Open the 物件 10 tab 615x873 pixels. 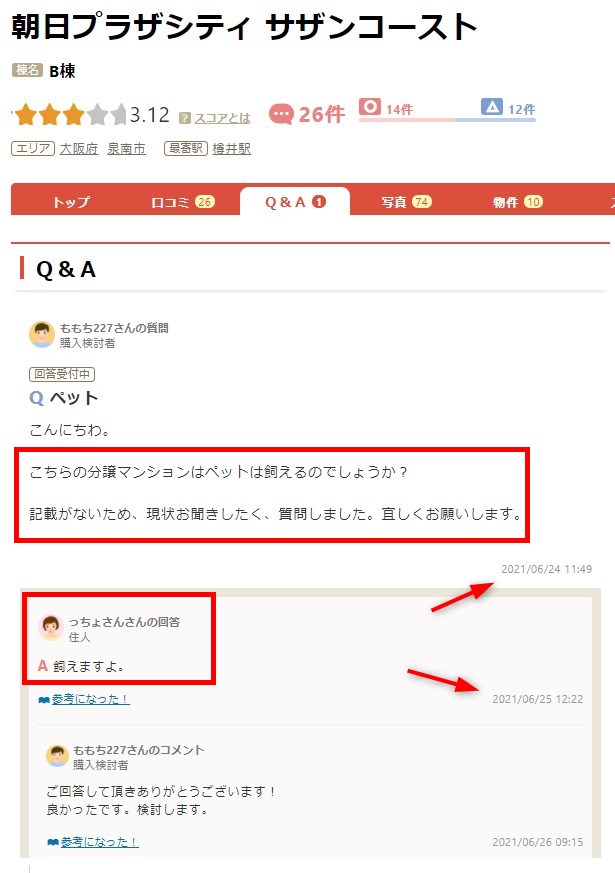click(518, 202)
